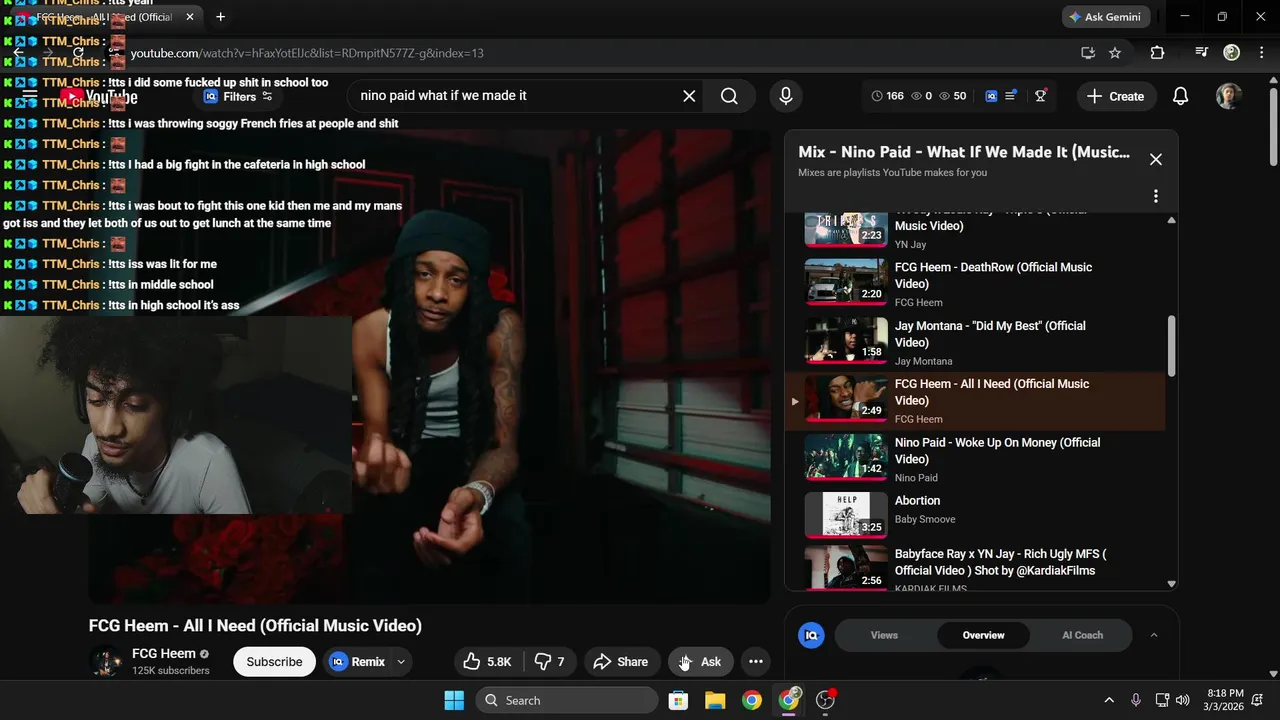The width and height of the screenshot is (1280, 720).
Task: Expand the Remix dropdown arrow
Action: coord(401,662)
